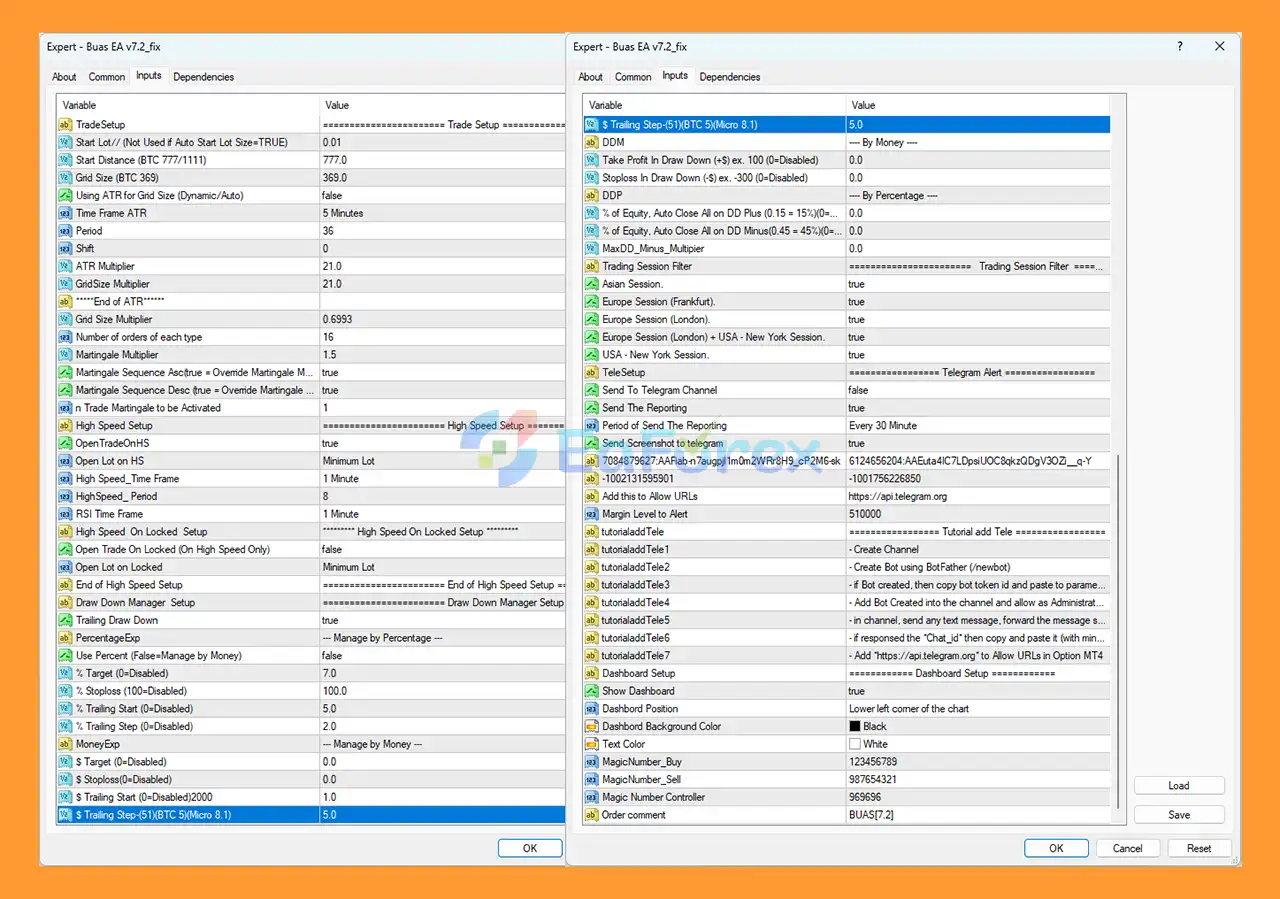This screenshot has width=1280, height=899.
Task: Toggle Send To Telegram Channel false value
Action: pyautogui.click(x=857, y=390)
